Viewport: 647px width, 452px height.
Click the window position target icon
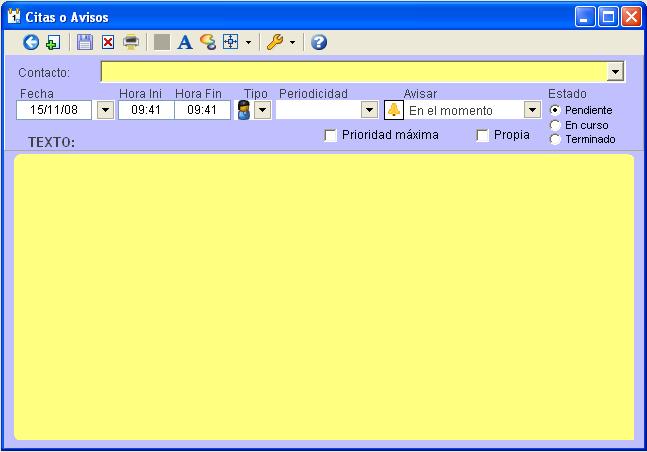pos(230,42)
